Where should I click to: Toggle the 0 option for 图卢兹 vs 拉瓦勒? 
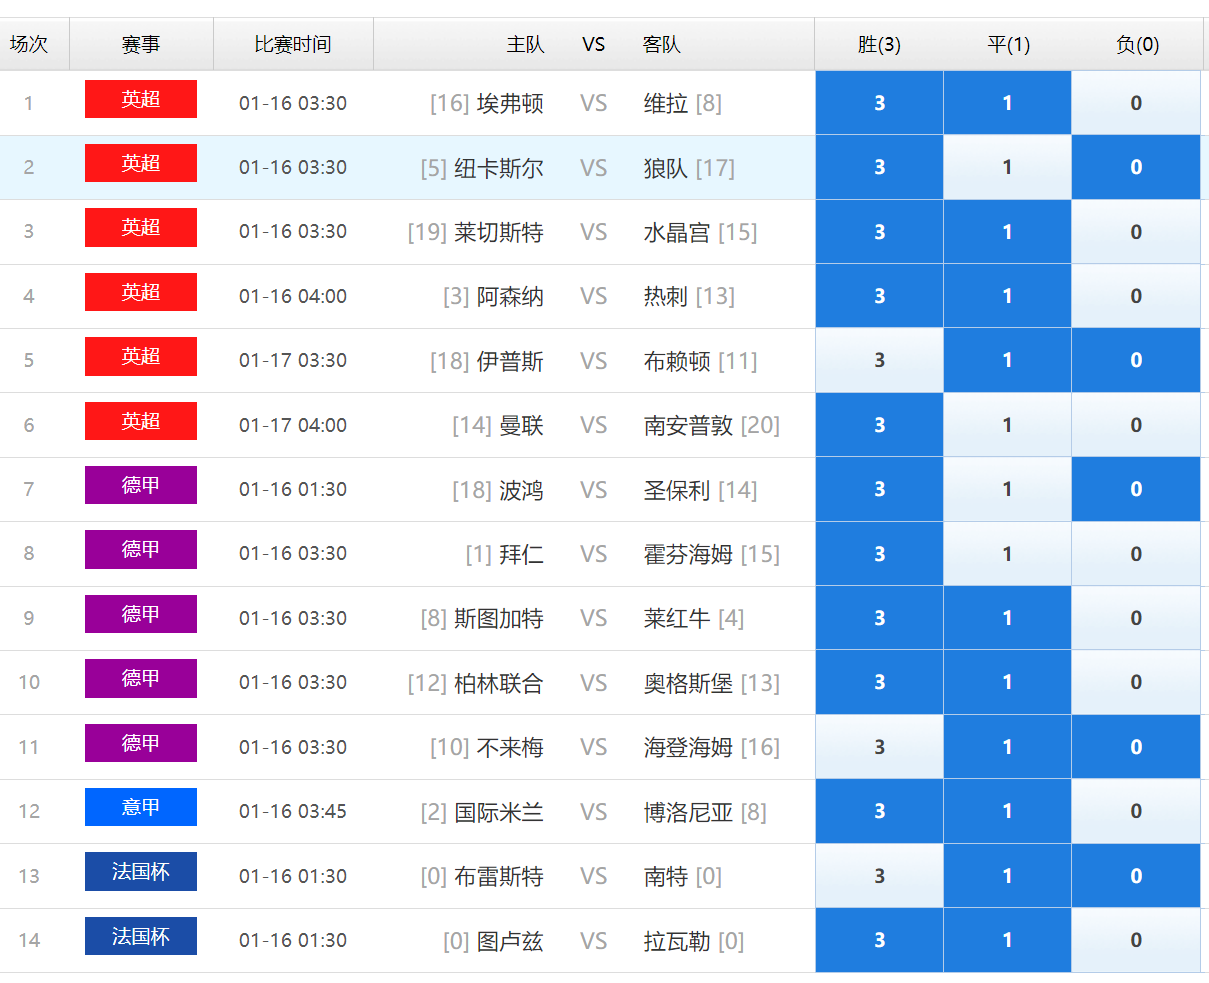pos(1136,940)
